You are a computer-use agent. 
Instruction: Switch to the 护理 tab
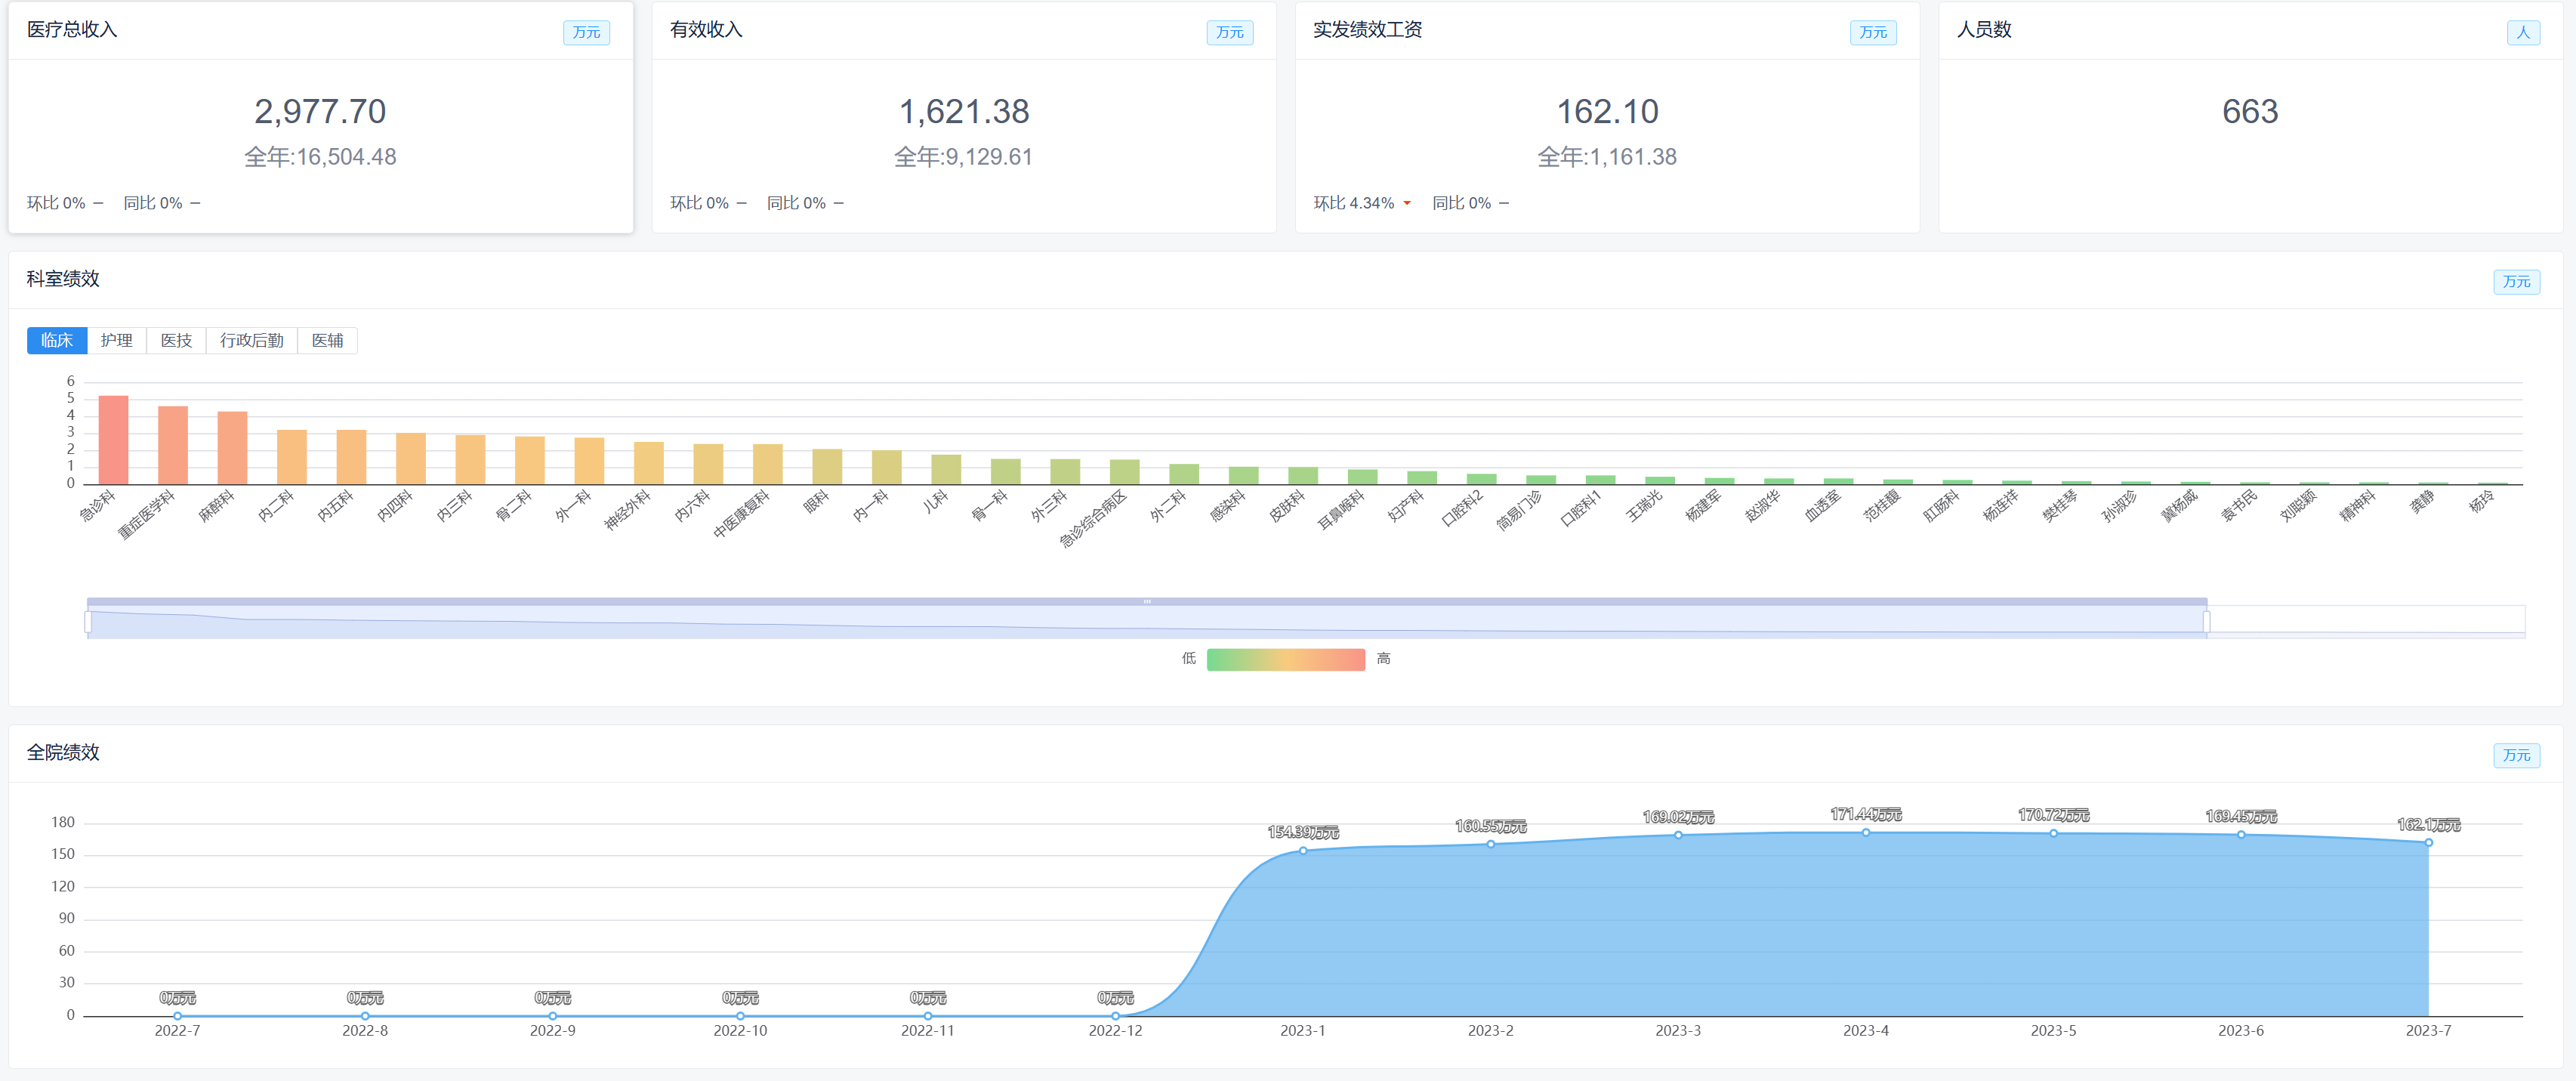coord(116,341)
